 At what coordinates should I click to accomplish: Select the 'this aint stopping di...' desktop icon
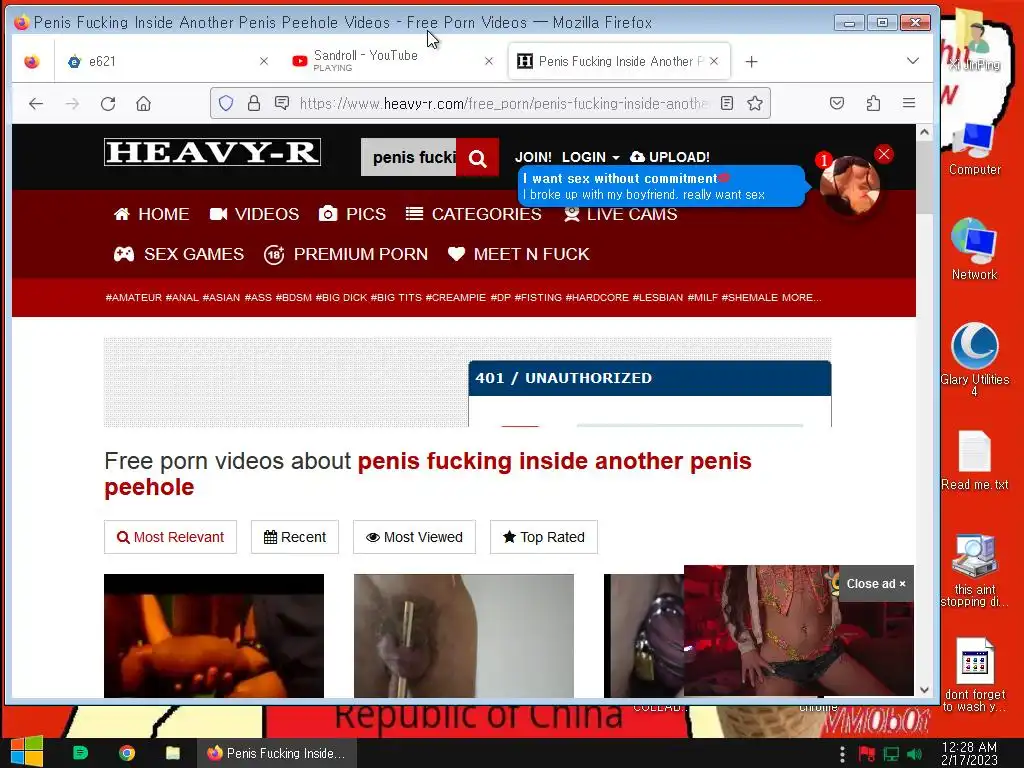tap(974, 570)
